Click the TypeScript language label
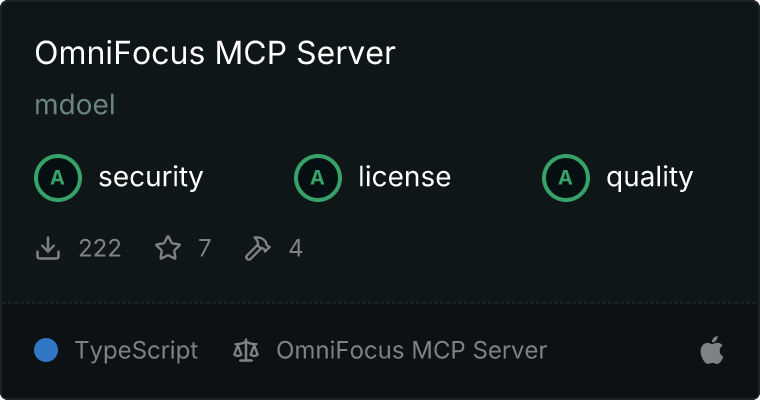Image resolution: width=760 pixels, height=400 pixels. 136,351
